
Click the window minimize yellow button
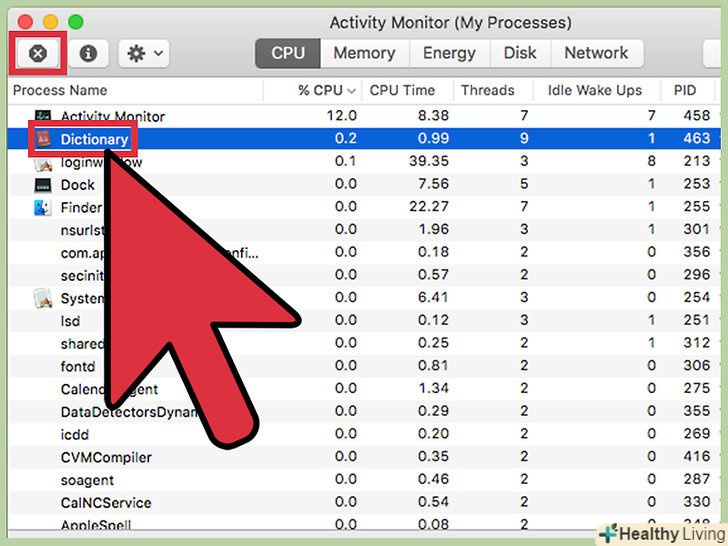50,21
